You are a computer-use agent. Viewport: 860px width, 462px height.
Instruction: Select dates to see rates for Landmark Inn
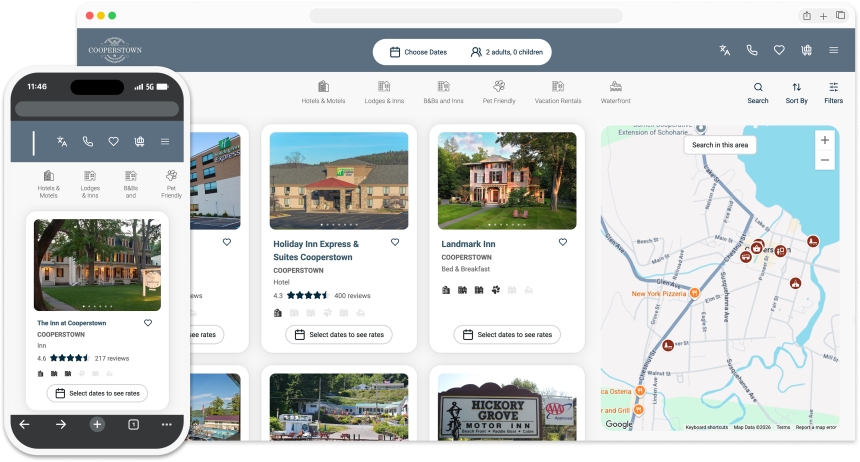tap(507, 335)
